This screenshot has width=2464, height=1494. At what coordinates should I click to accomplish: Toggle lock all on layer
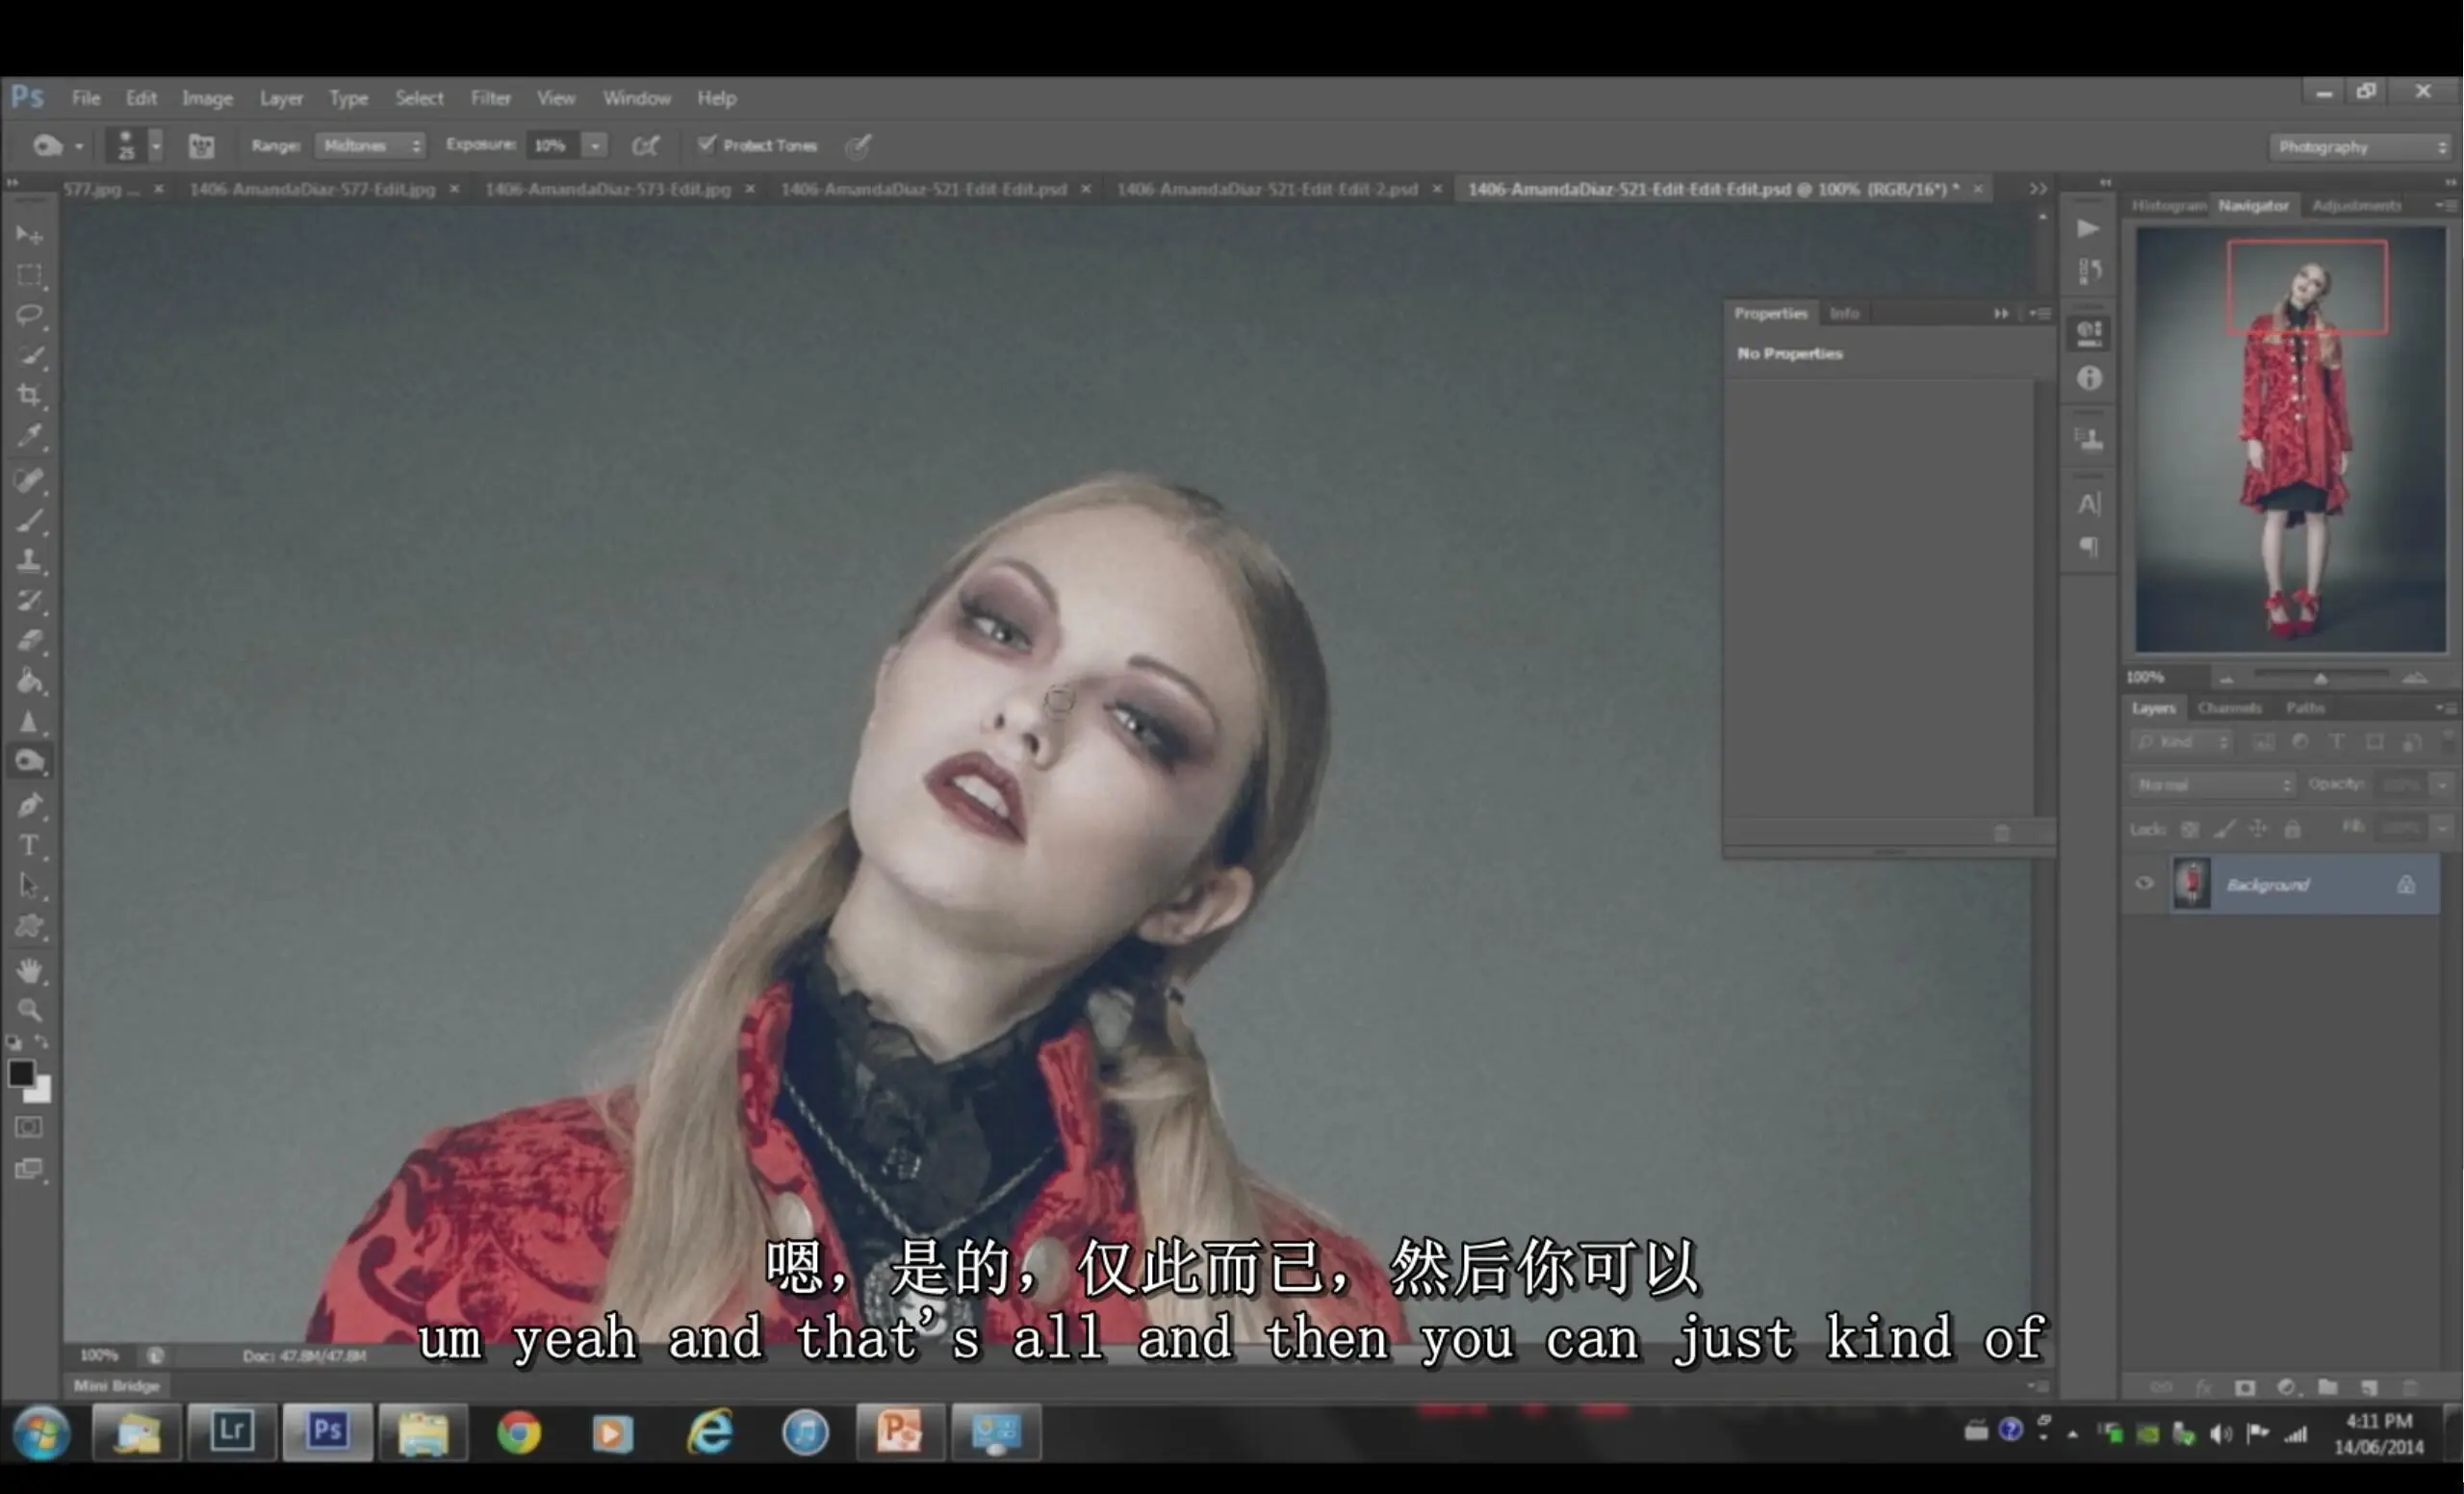coord(2292,829)
